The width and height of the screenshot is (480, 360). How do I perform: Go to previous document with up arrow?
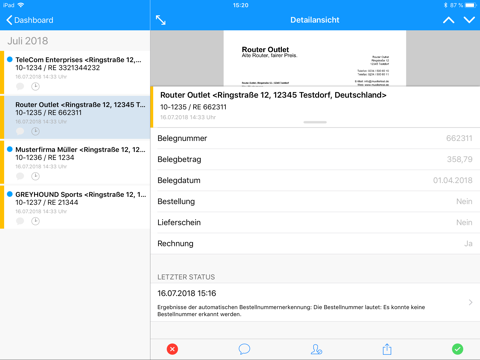tap(449, 20)
